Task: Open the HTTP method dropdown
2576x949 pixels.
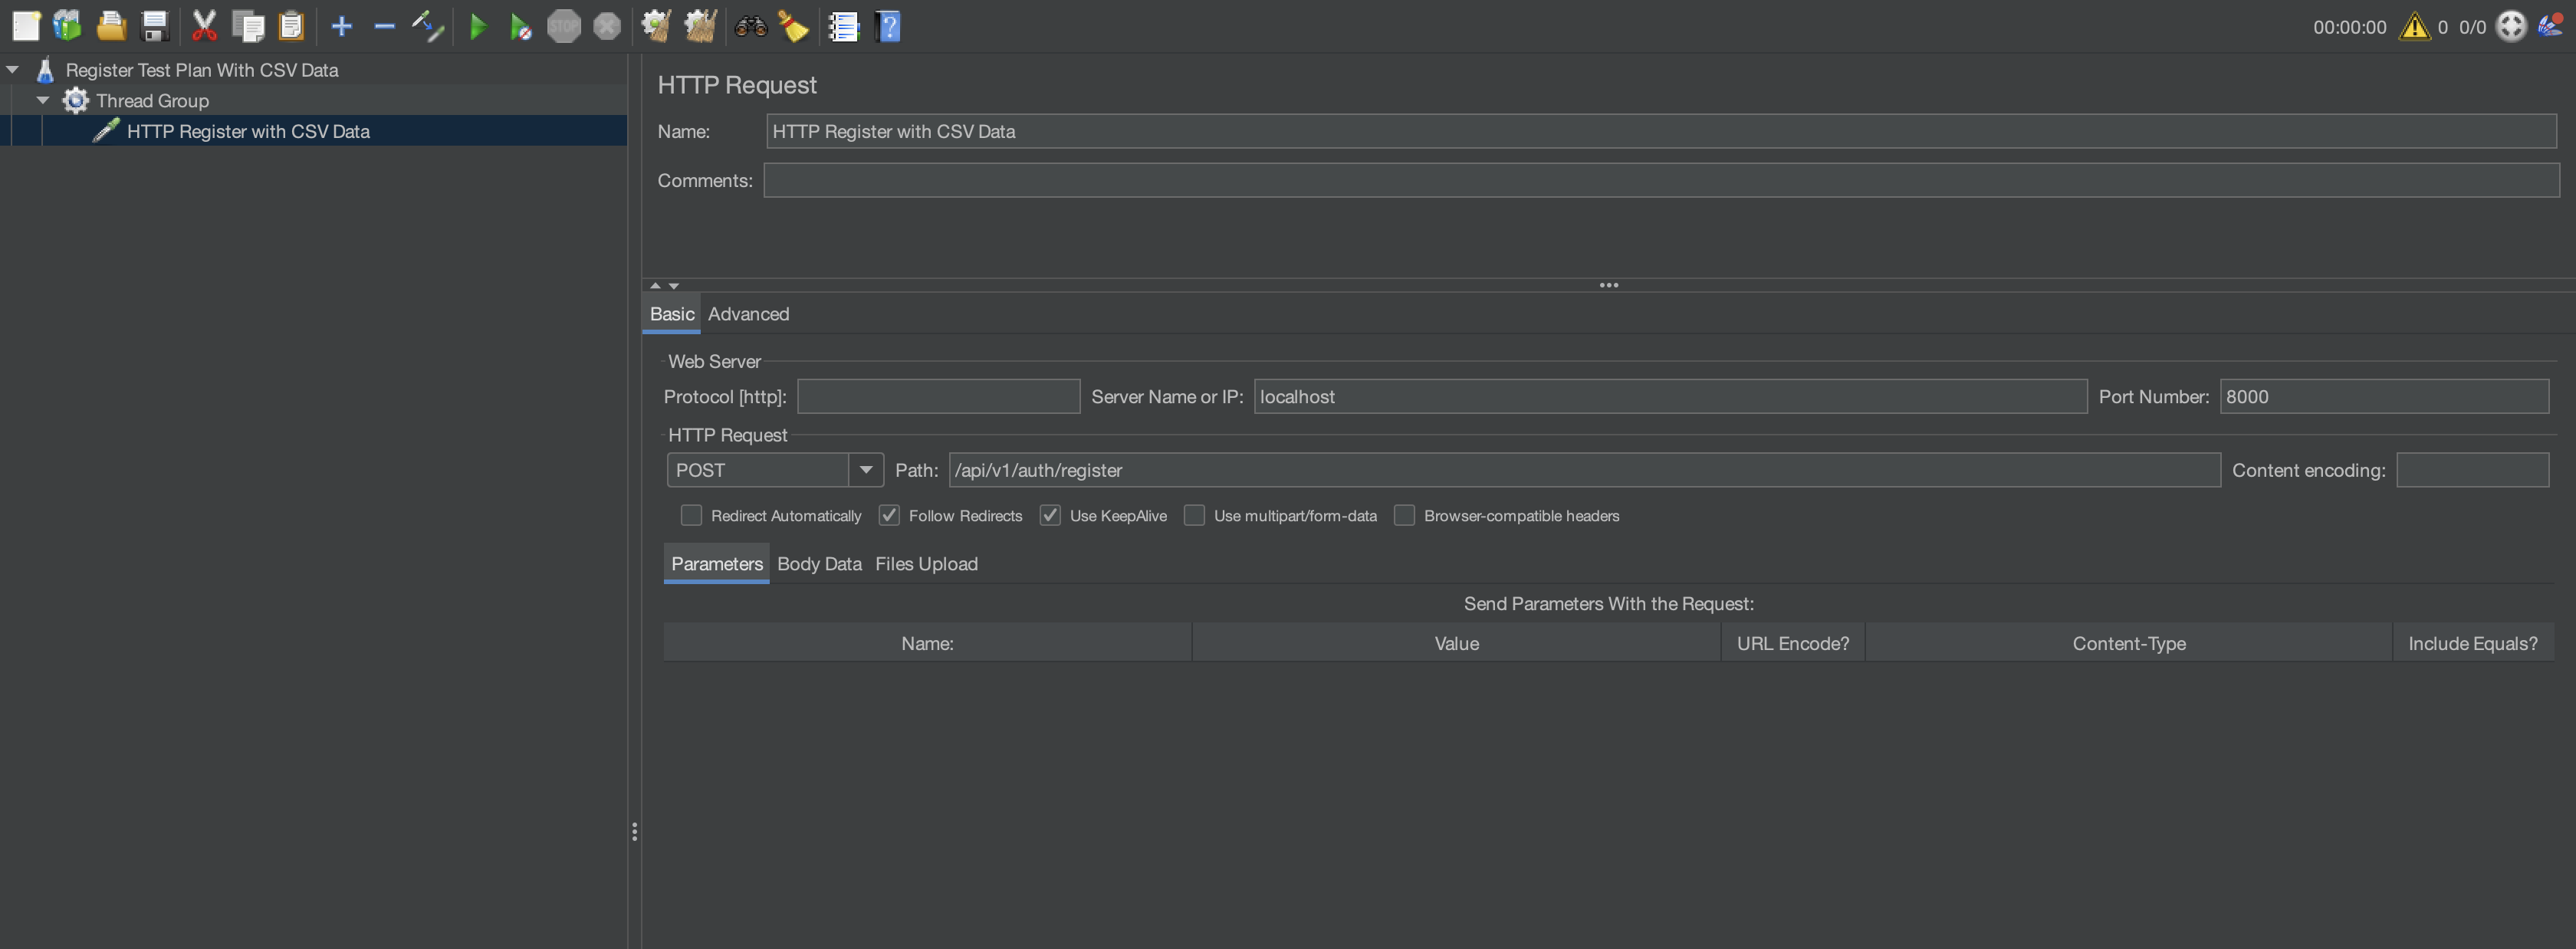Action: pyautogui.click(x=865, y=470)
